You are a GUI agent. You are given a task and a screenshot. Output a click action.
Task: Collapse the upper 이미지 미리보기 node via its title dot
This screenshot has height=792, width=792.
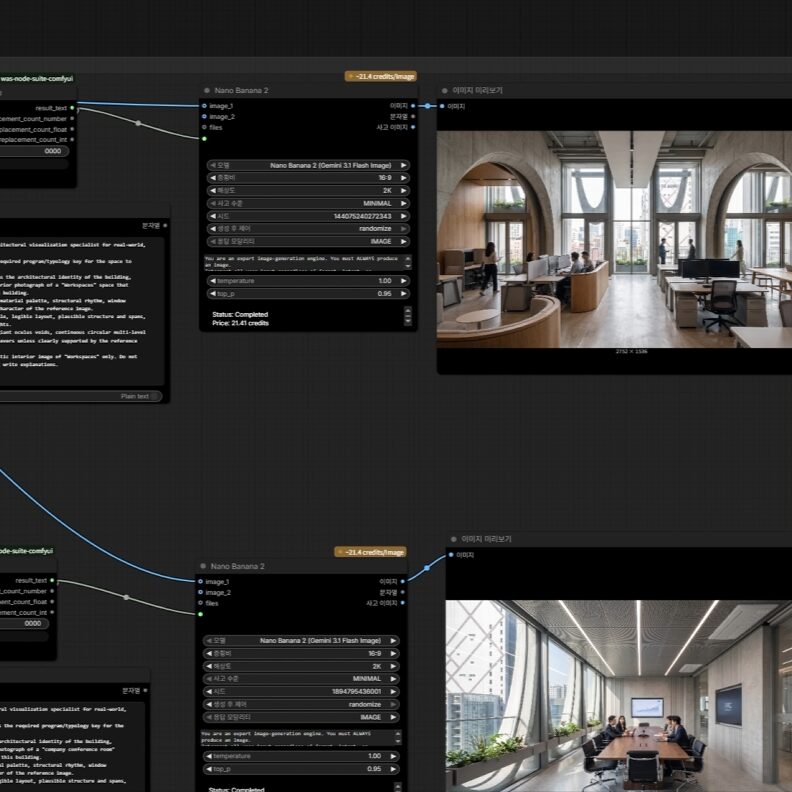[x=444, y=90]
